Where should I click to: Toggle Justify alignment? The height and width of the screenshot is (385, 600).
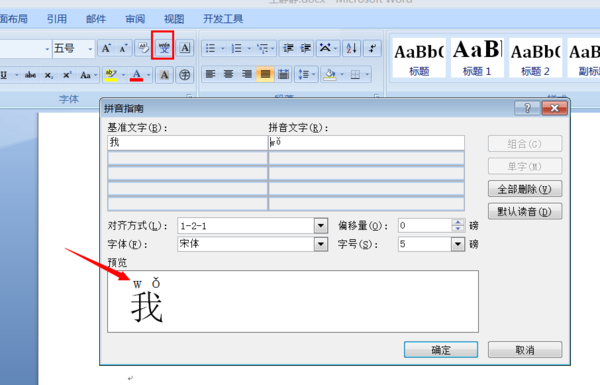[x=265, y=74]
